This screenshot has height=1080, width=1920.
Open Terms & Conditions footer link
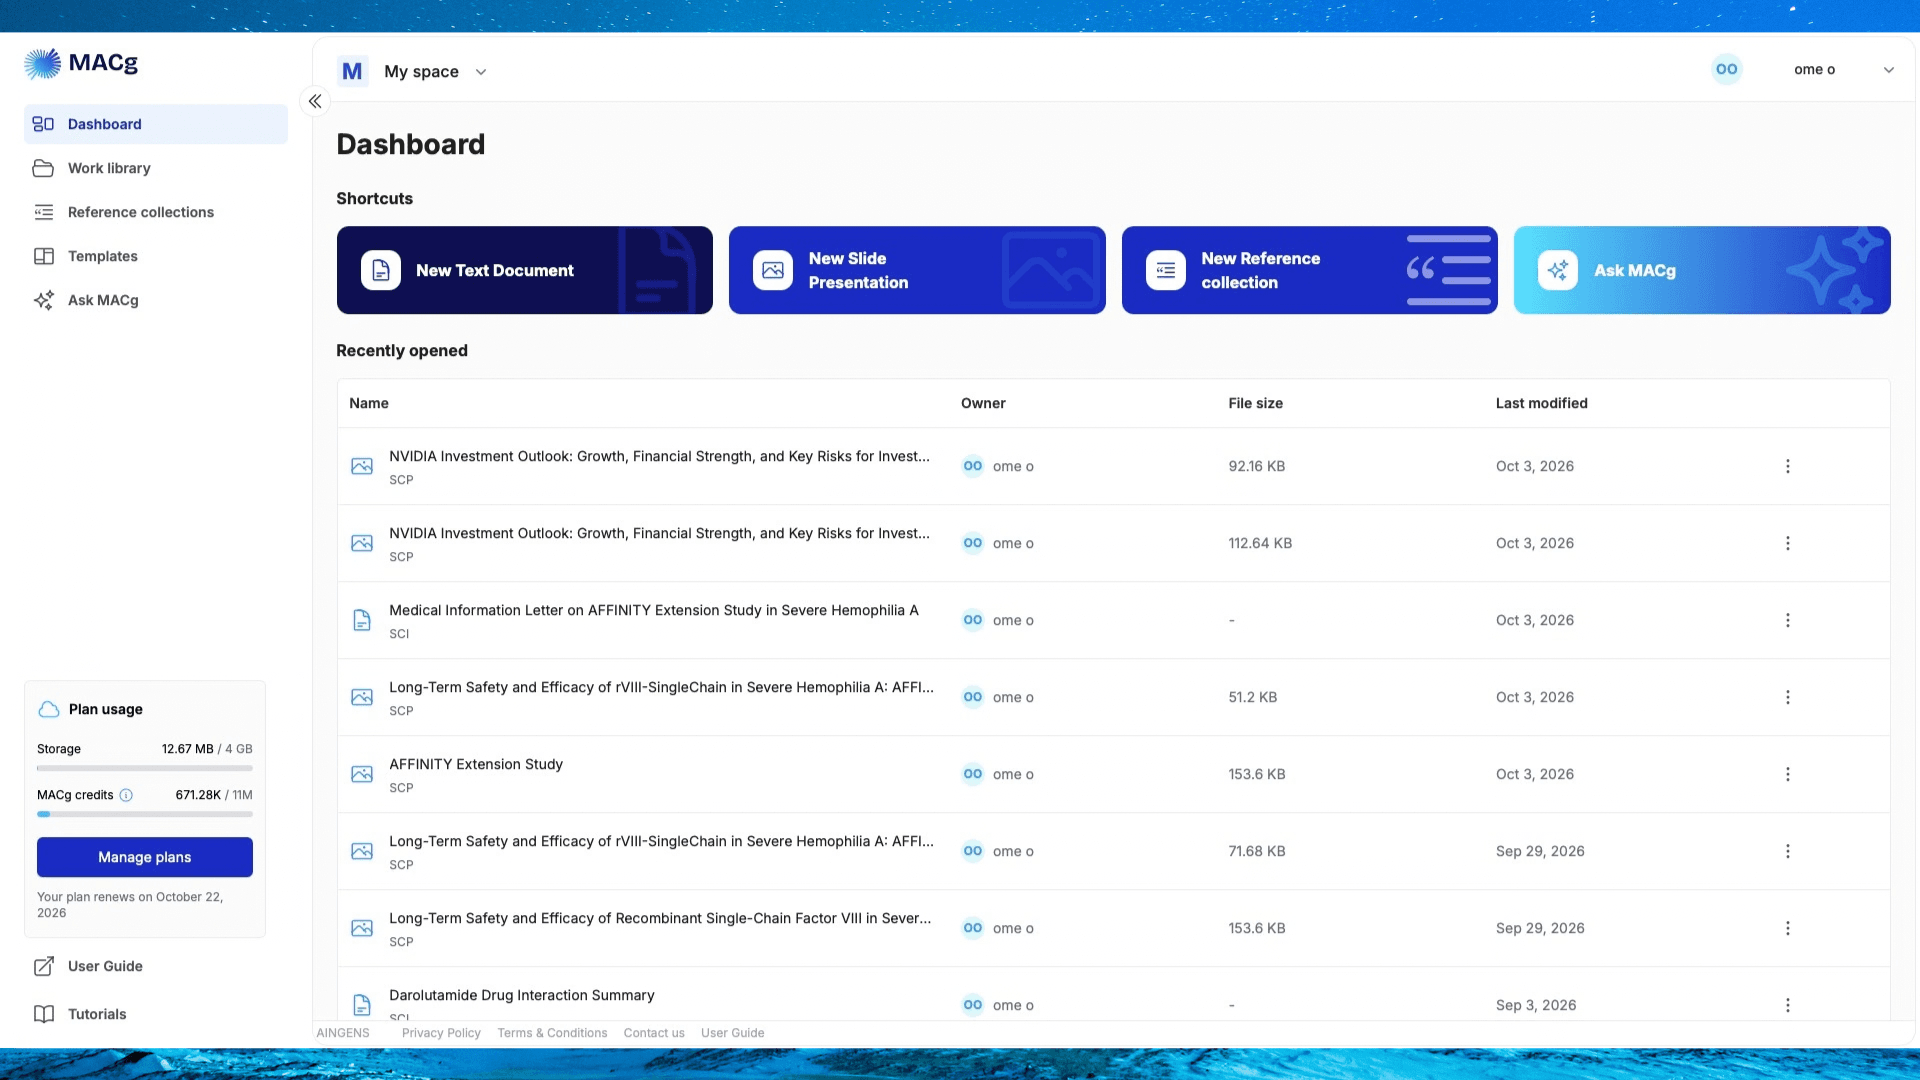point(552,1033)
